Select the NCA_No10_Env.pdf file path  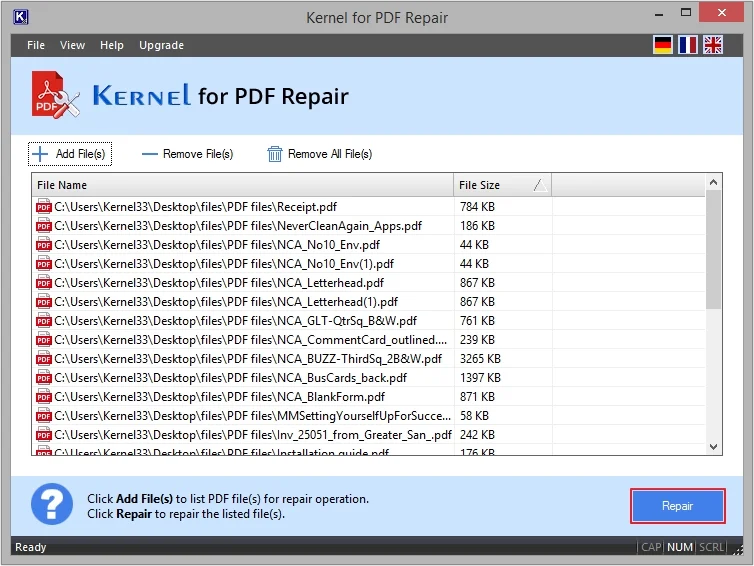click(217, 245)
